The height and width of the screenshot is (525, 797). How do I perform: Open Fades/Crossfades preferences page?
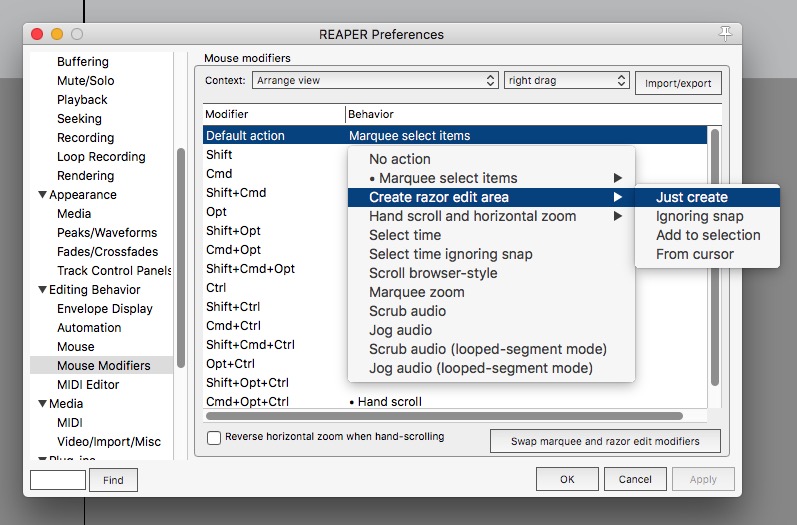[107, 252]
